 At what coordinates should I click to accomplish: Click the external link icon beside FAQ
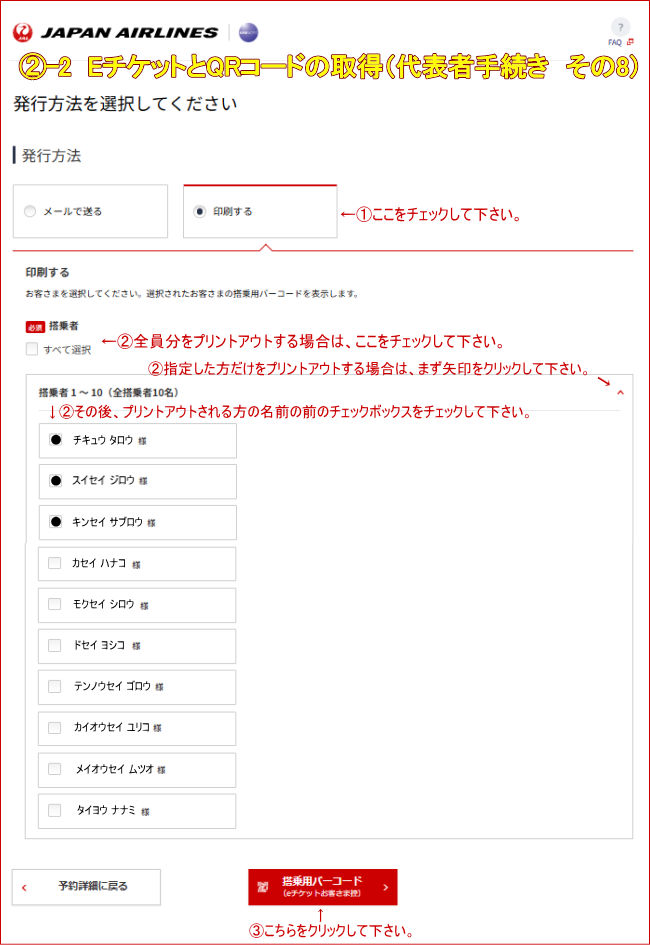630,41
